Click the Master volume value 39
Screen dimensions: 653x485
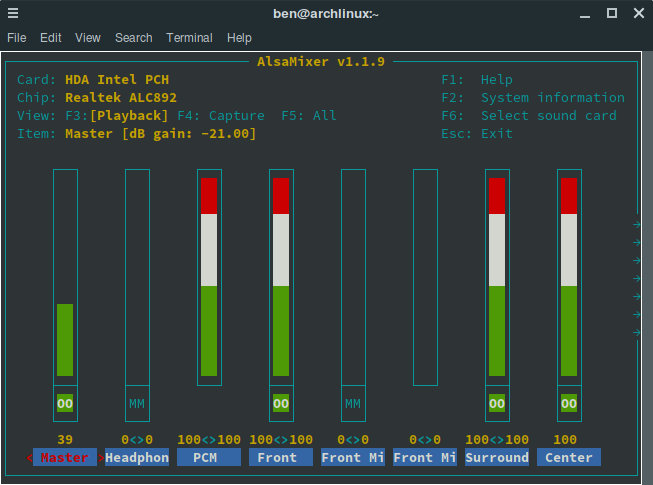point(65,440)
